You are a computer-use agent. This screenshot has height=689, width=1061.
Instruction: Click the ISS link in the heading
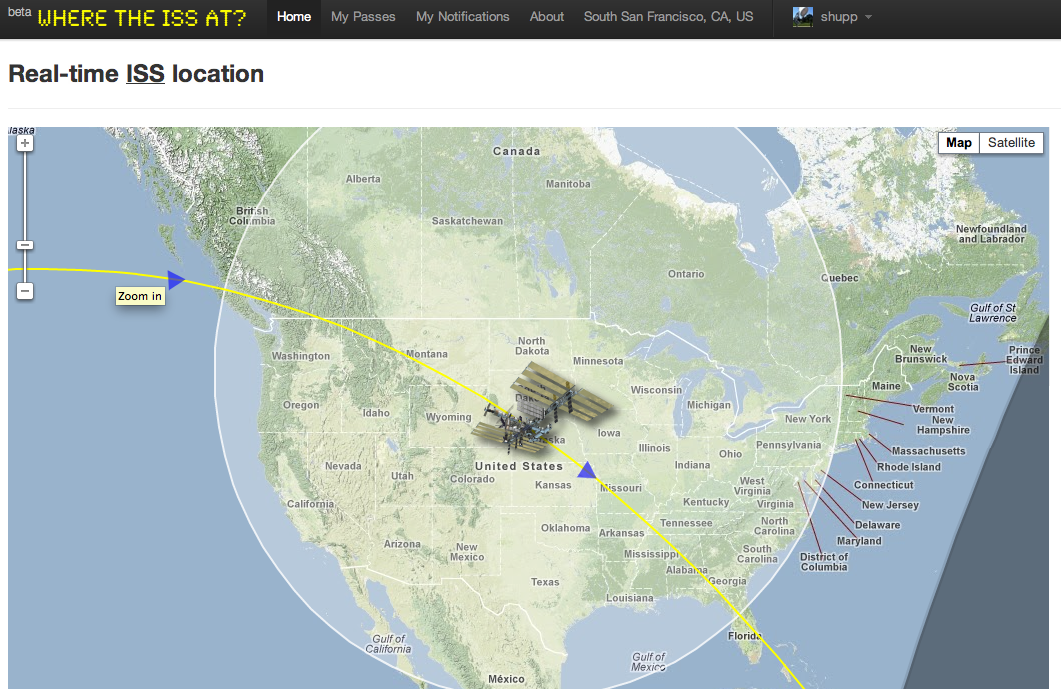145,74
